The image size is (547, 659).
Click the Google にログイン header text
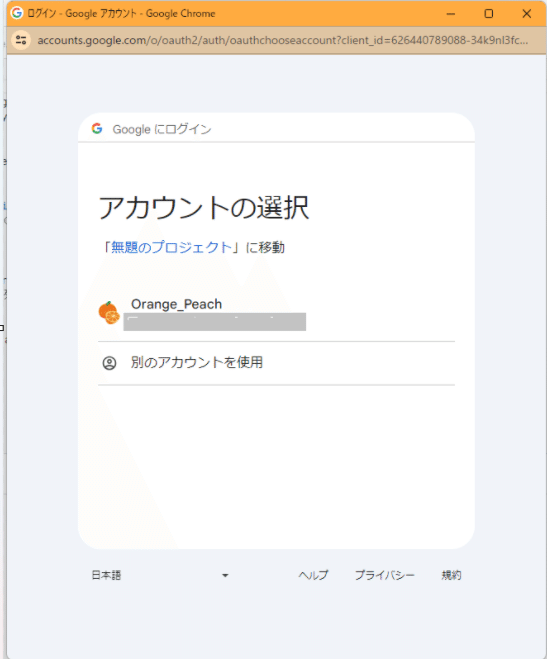[162, 129]
